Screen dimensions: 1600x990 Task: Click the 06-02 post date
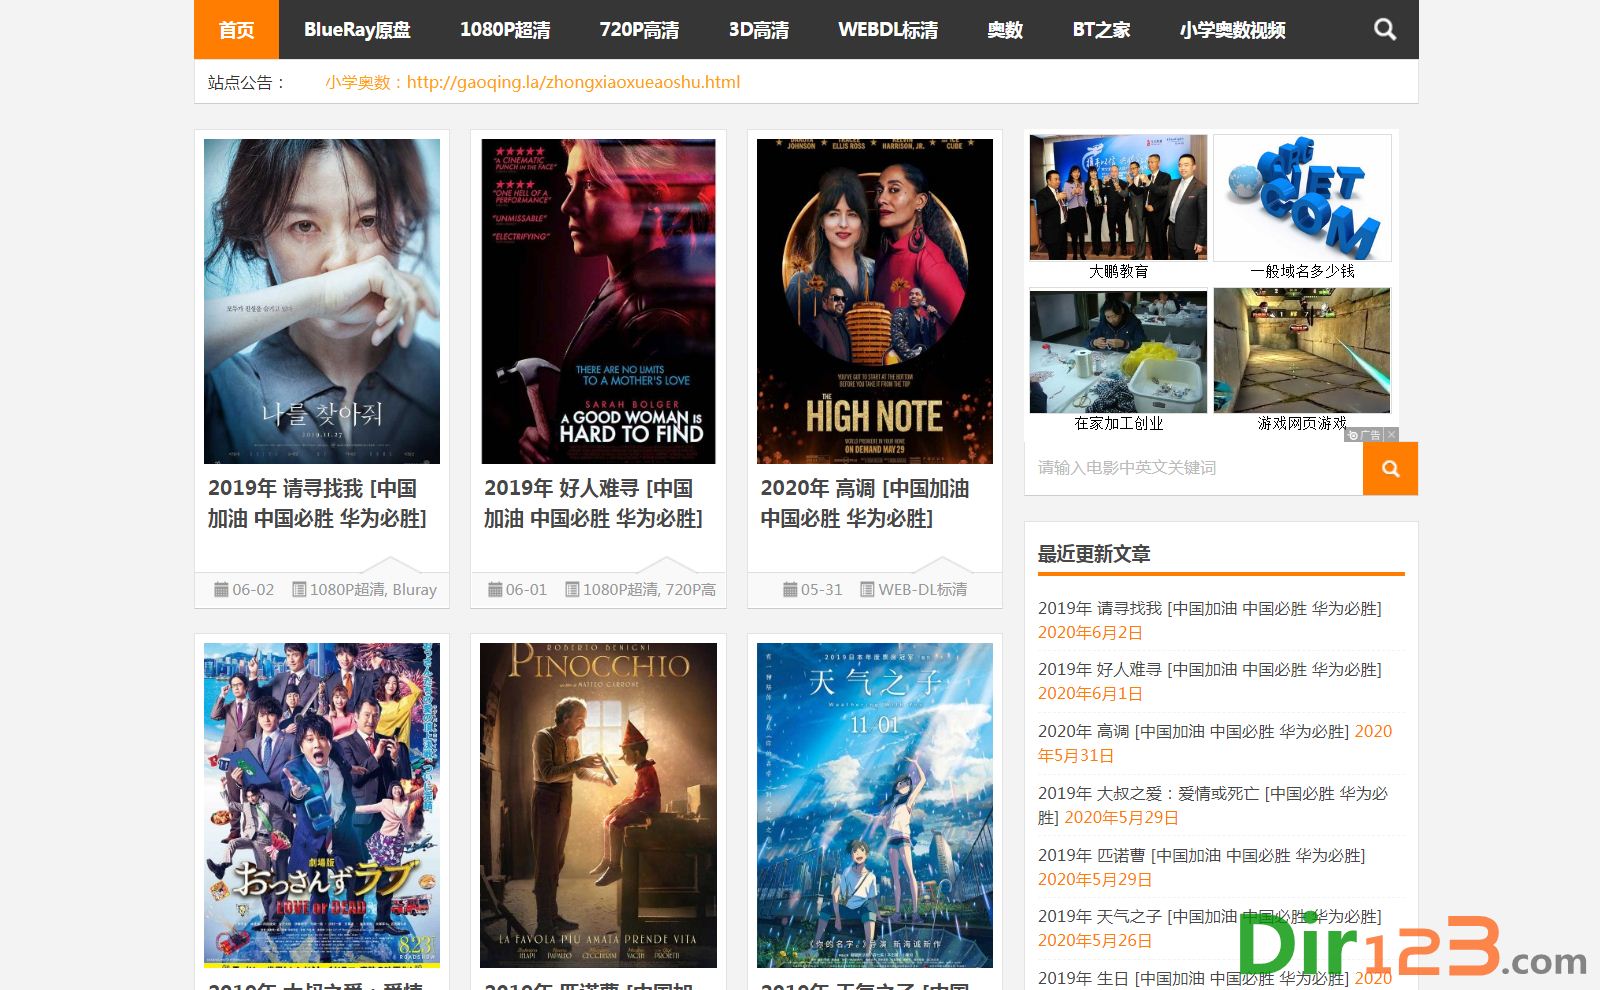(253, 590)
